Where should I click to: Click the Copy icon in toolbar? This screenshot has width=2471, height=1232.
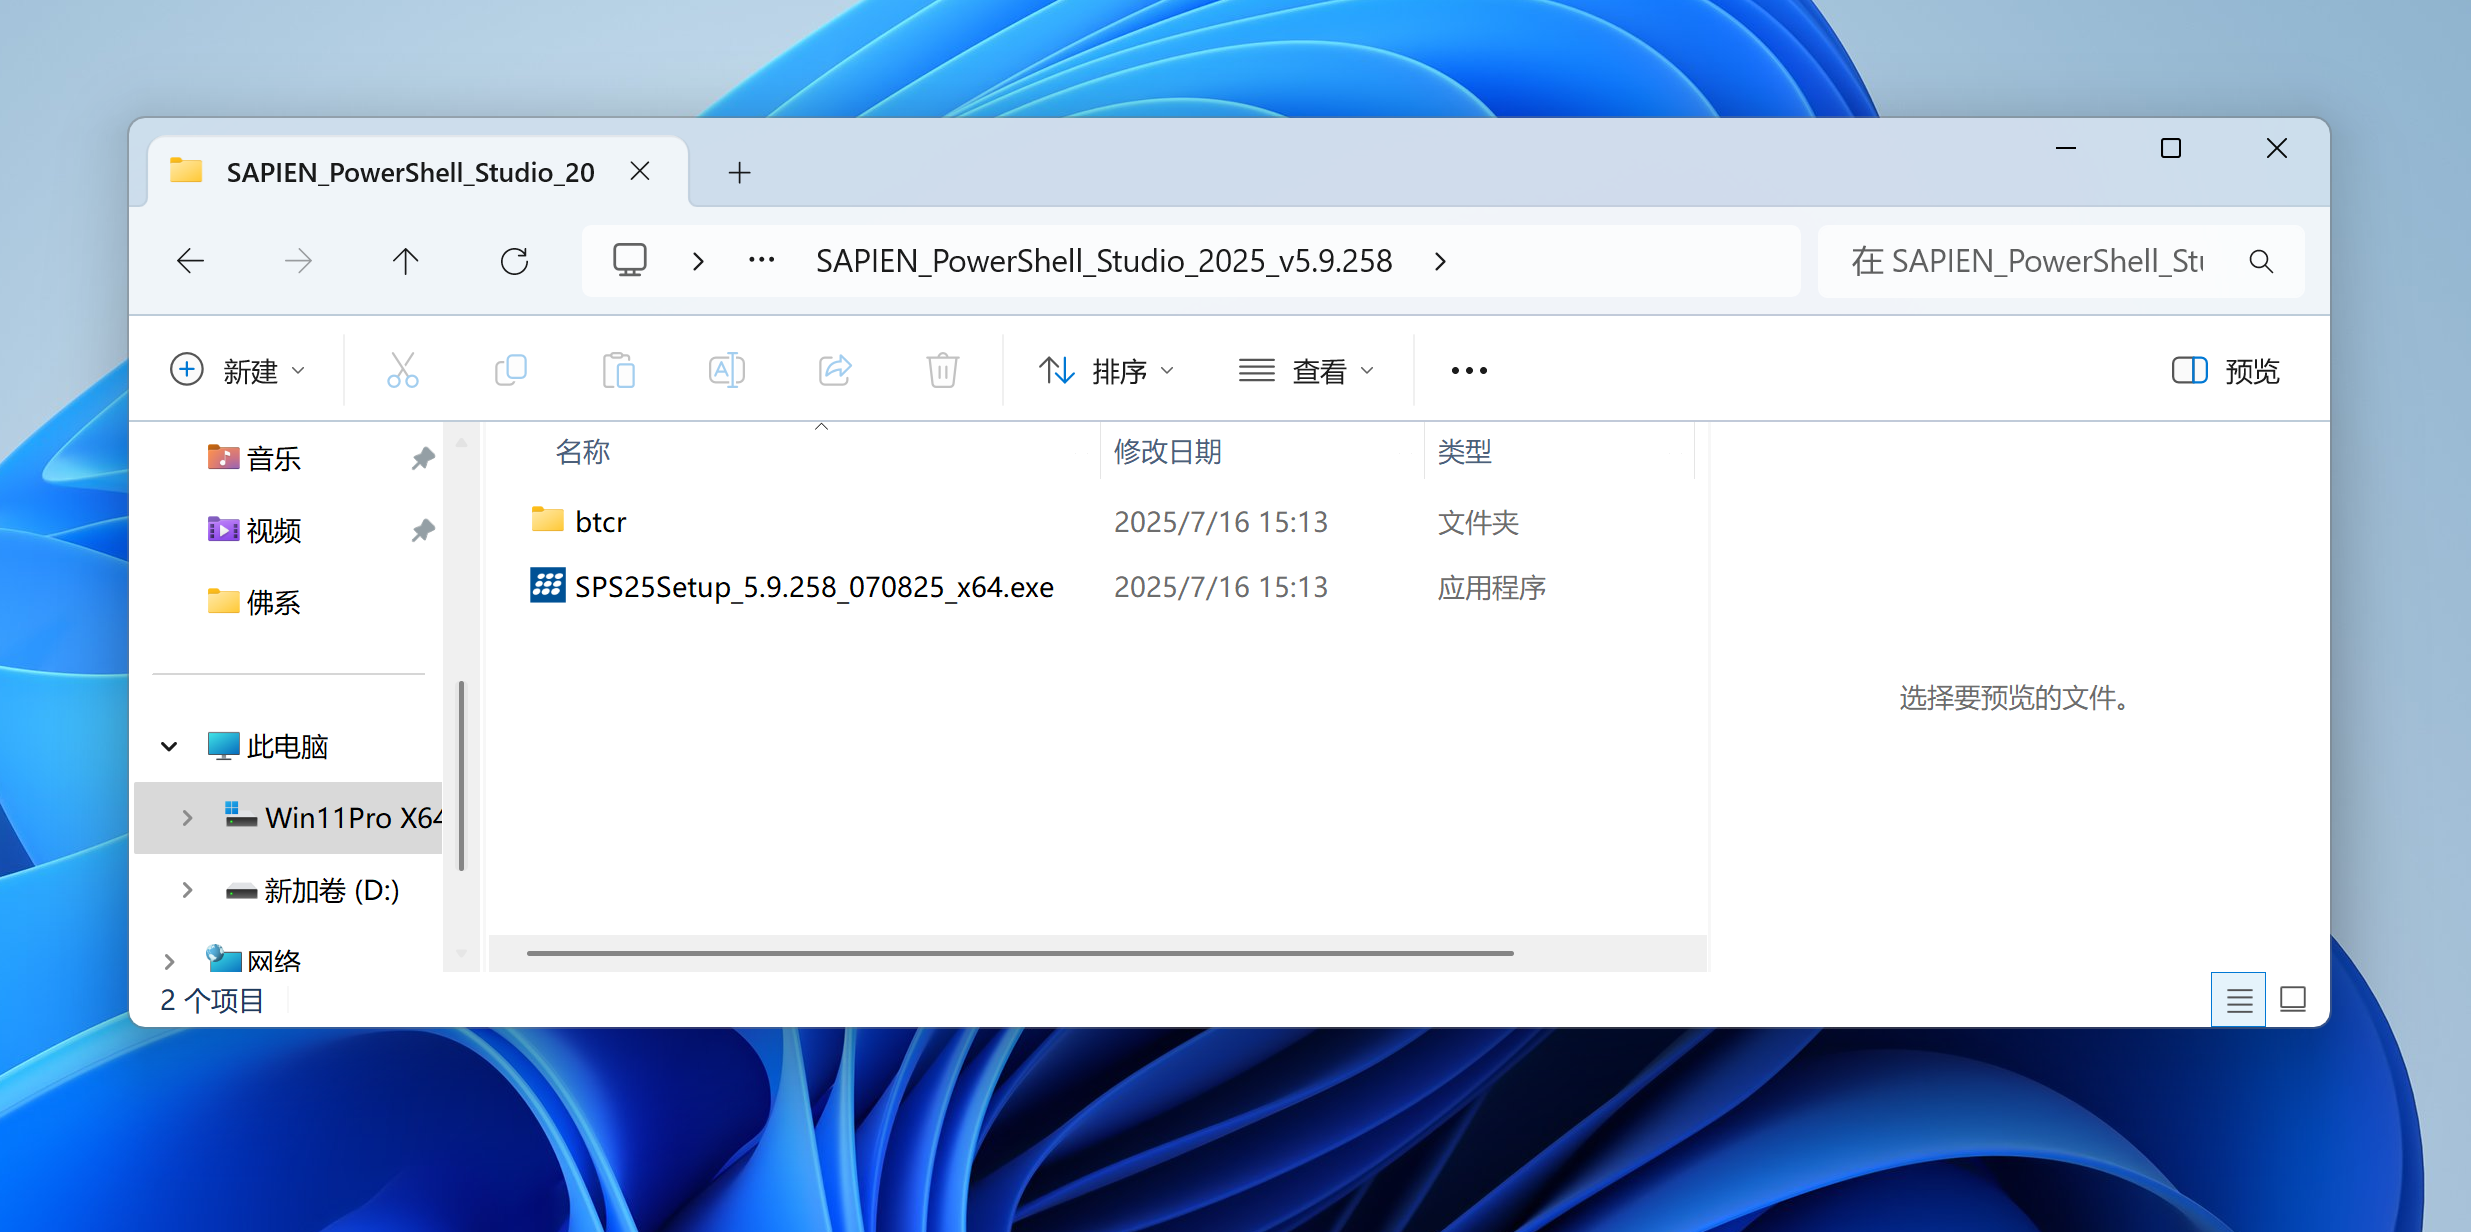pos(511,371)
